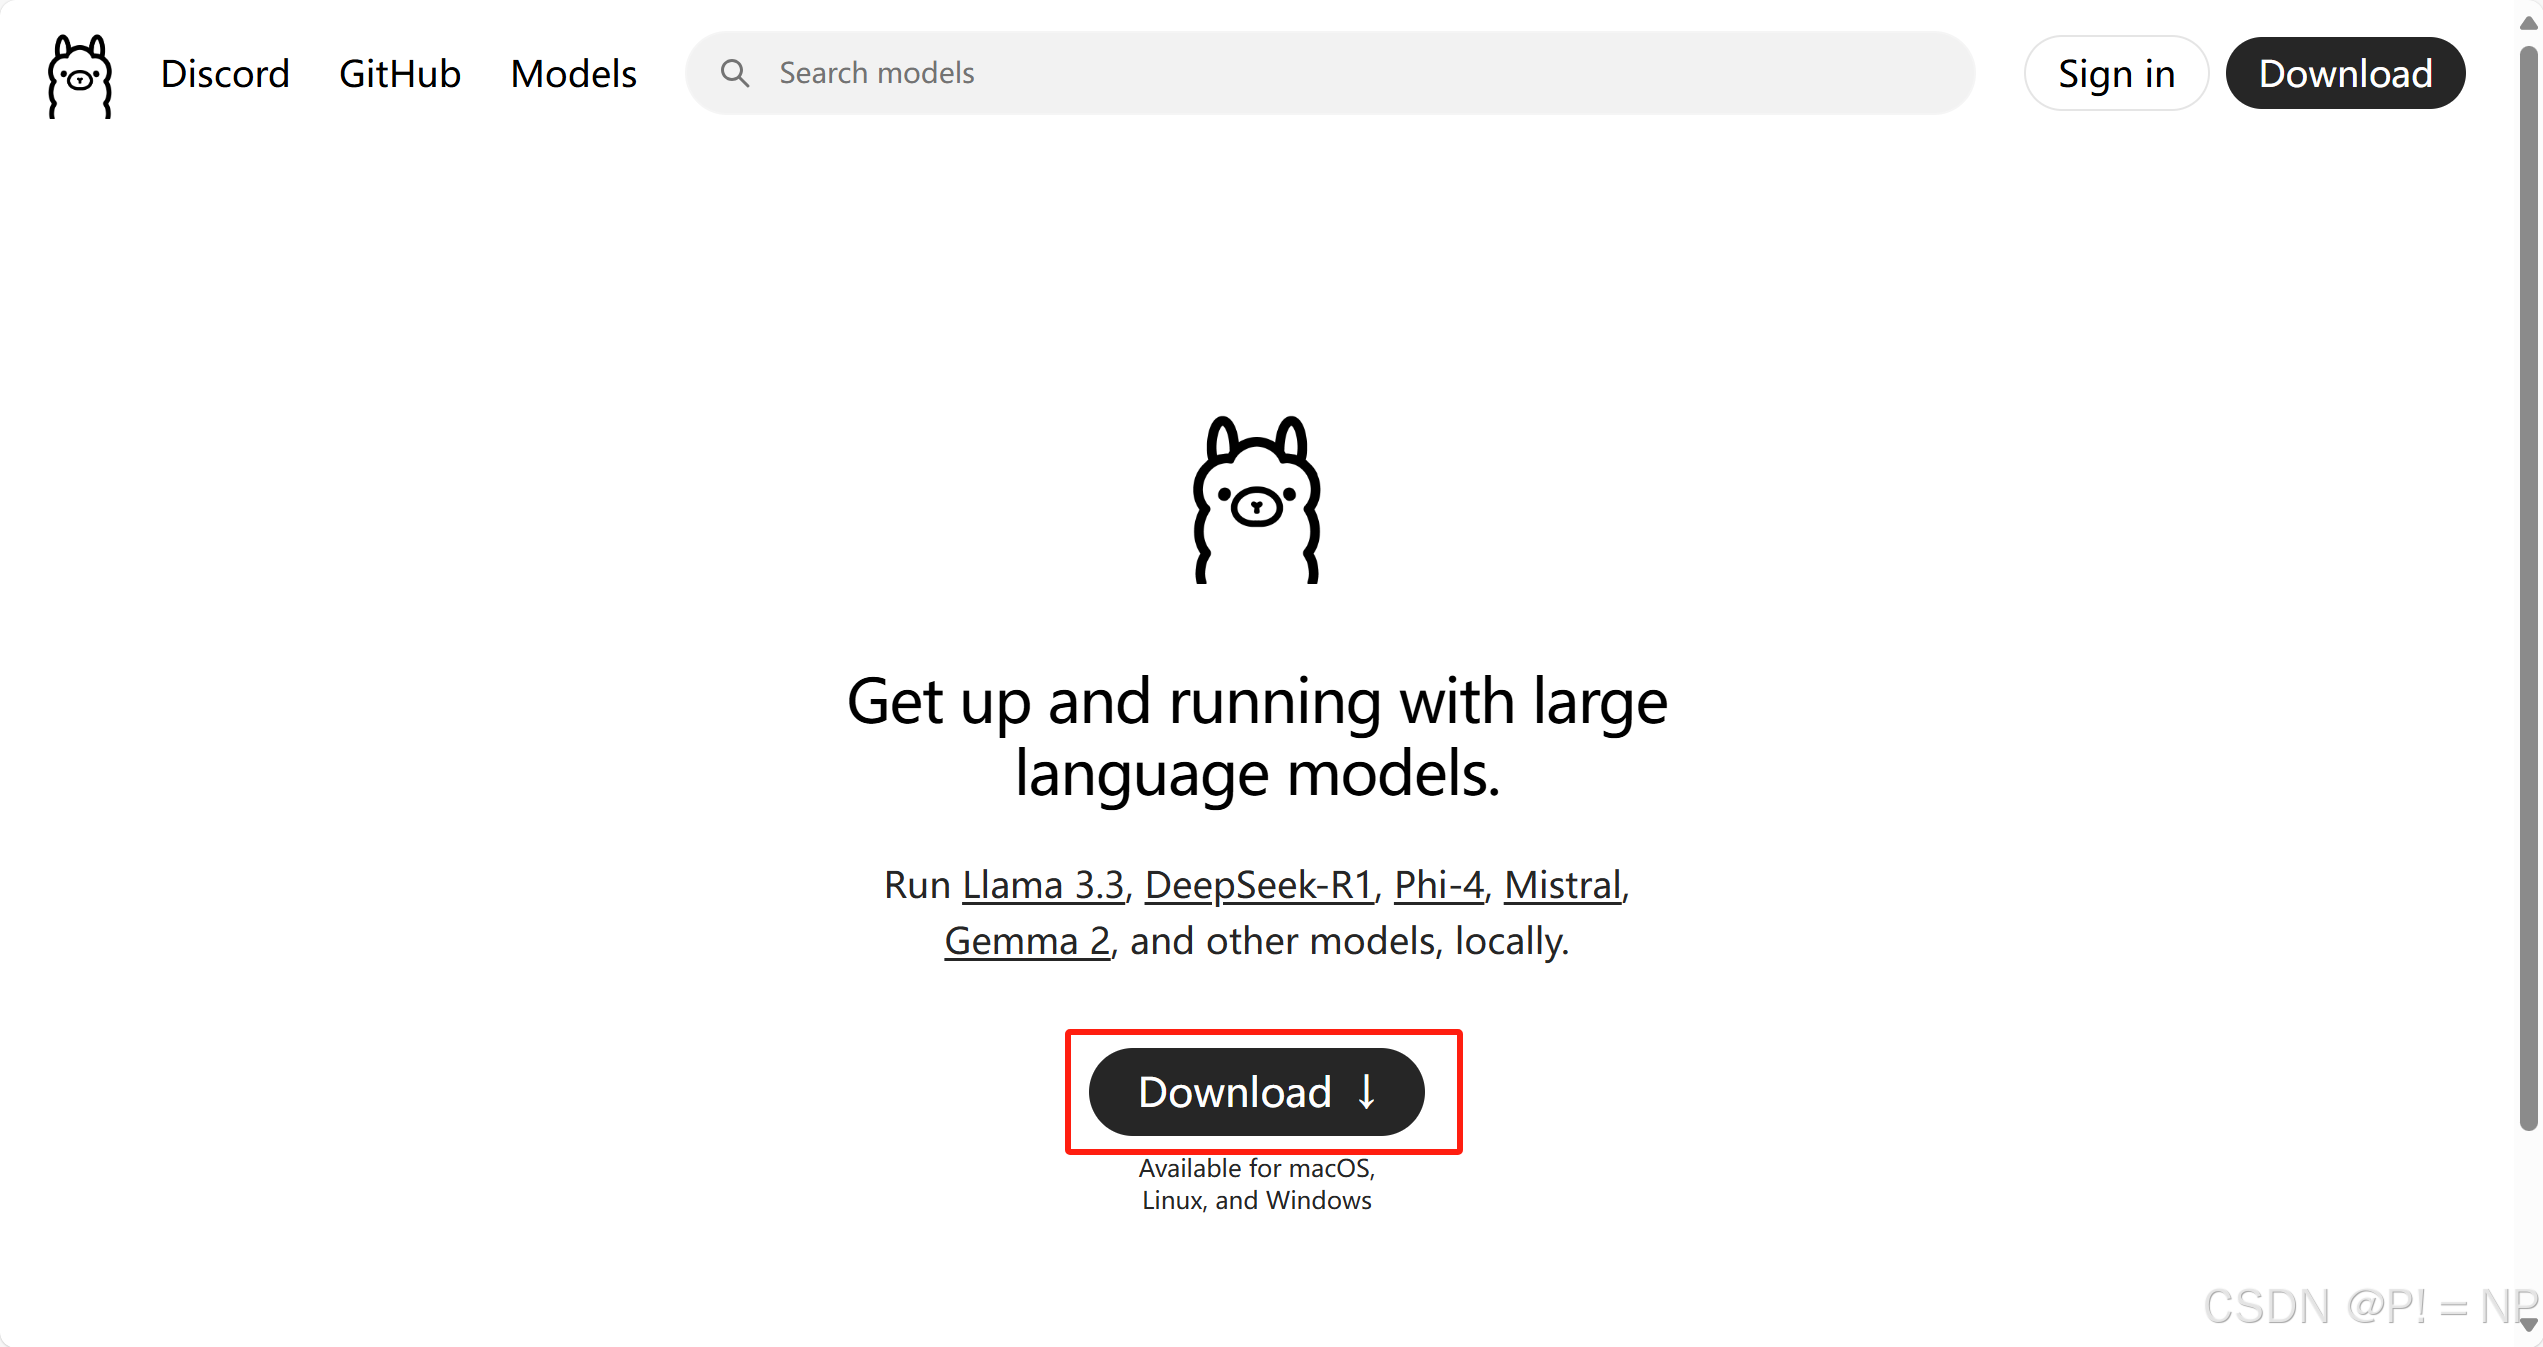2543x1347 pixels.
Task: Click the down arrow on center Download button
Action: coord(1367,1091)
